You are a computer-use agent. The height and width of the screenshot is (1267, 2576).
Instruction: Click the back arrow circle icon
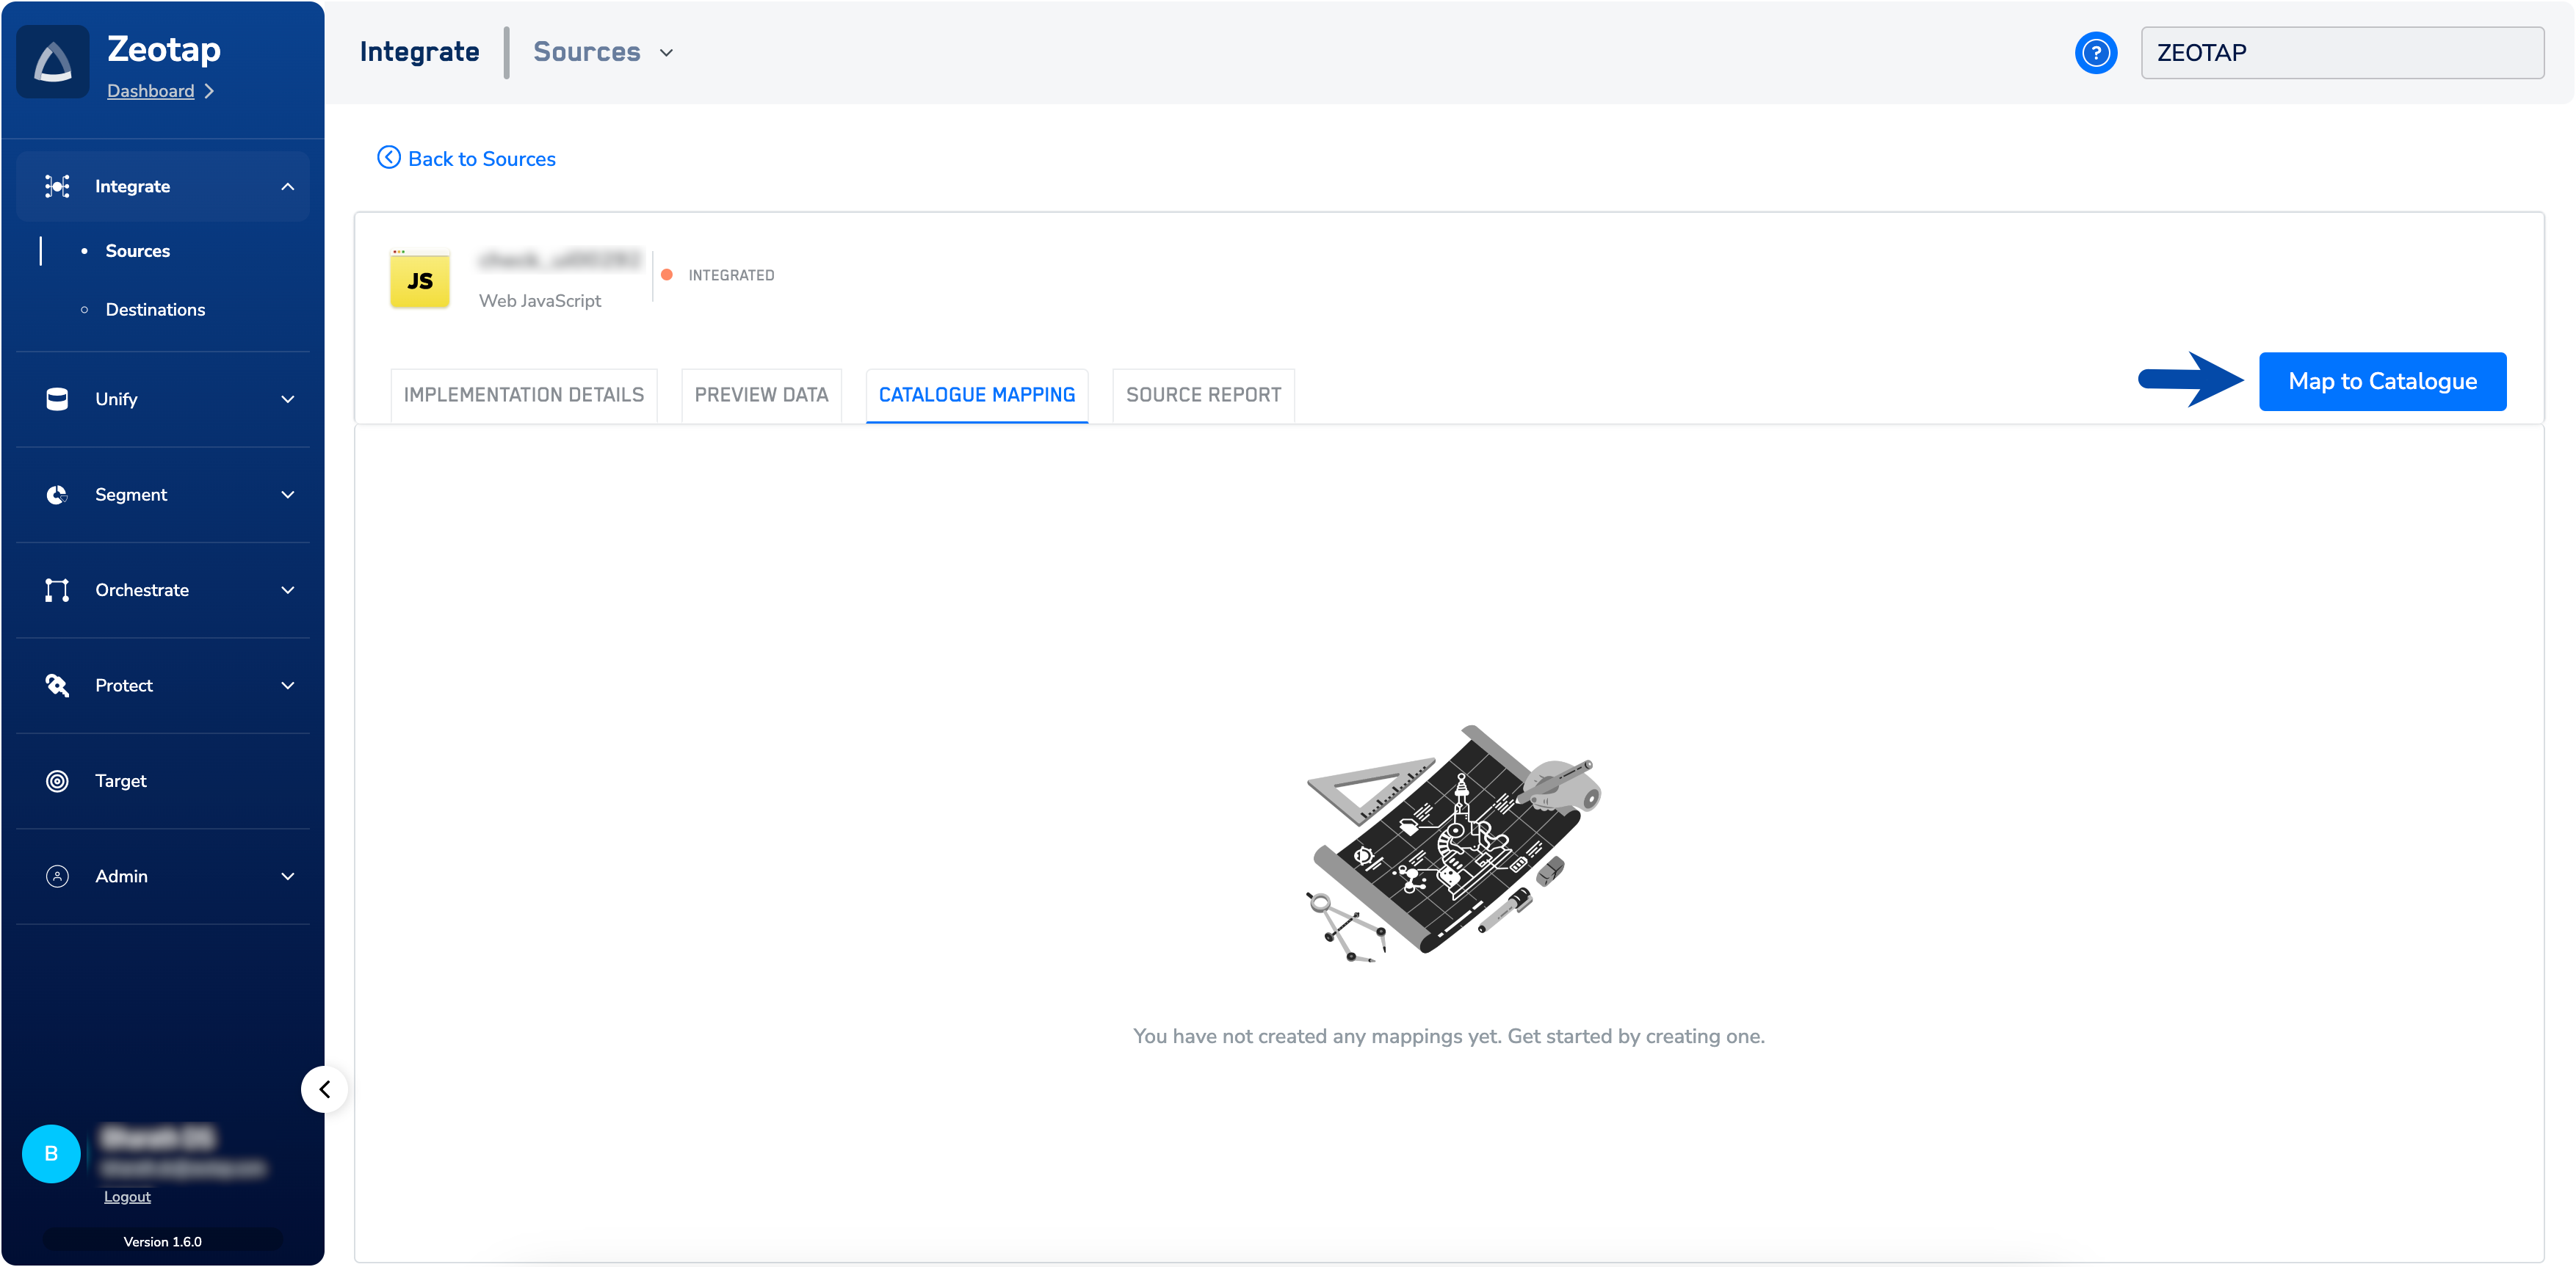pyautogui.click(x=388, y=158)
